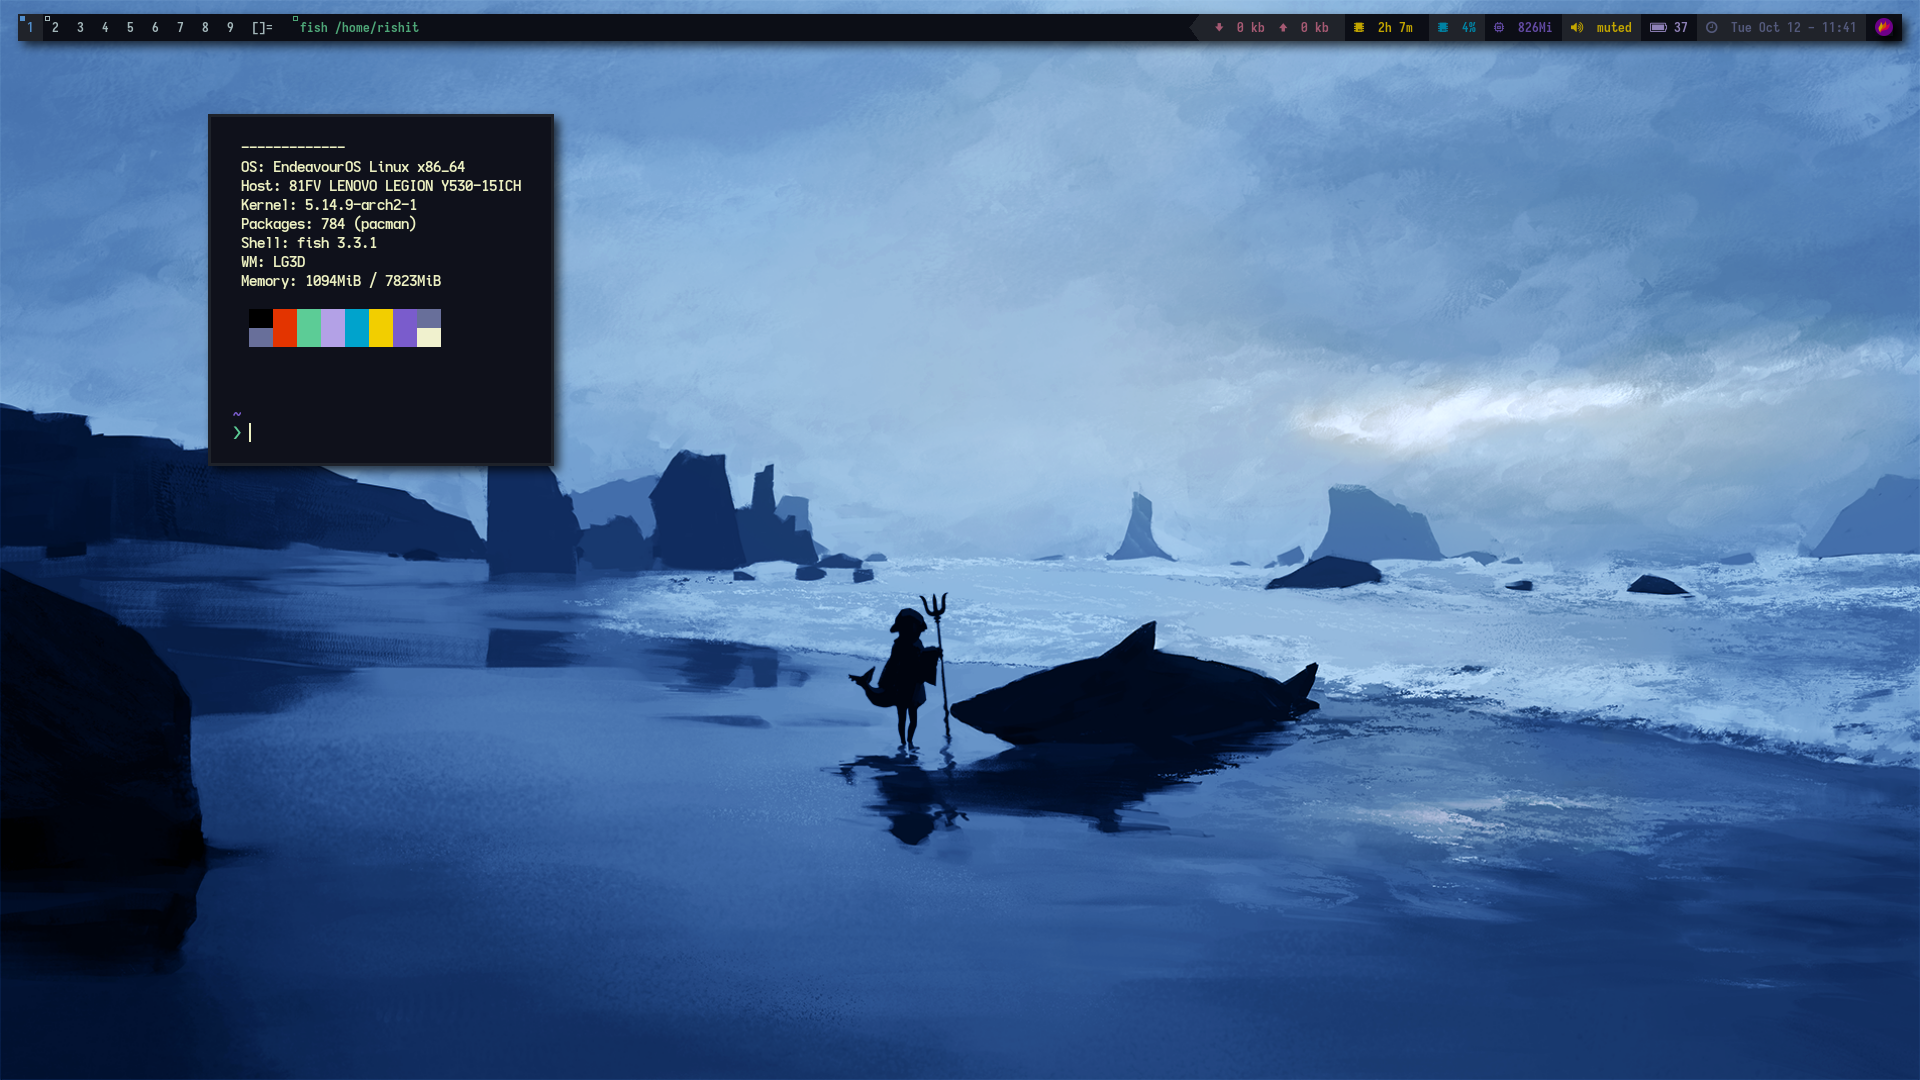Click the red color block in terminal
This screenshot has width=1920, height=1080.
pos(285,328)
